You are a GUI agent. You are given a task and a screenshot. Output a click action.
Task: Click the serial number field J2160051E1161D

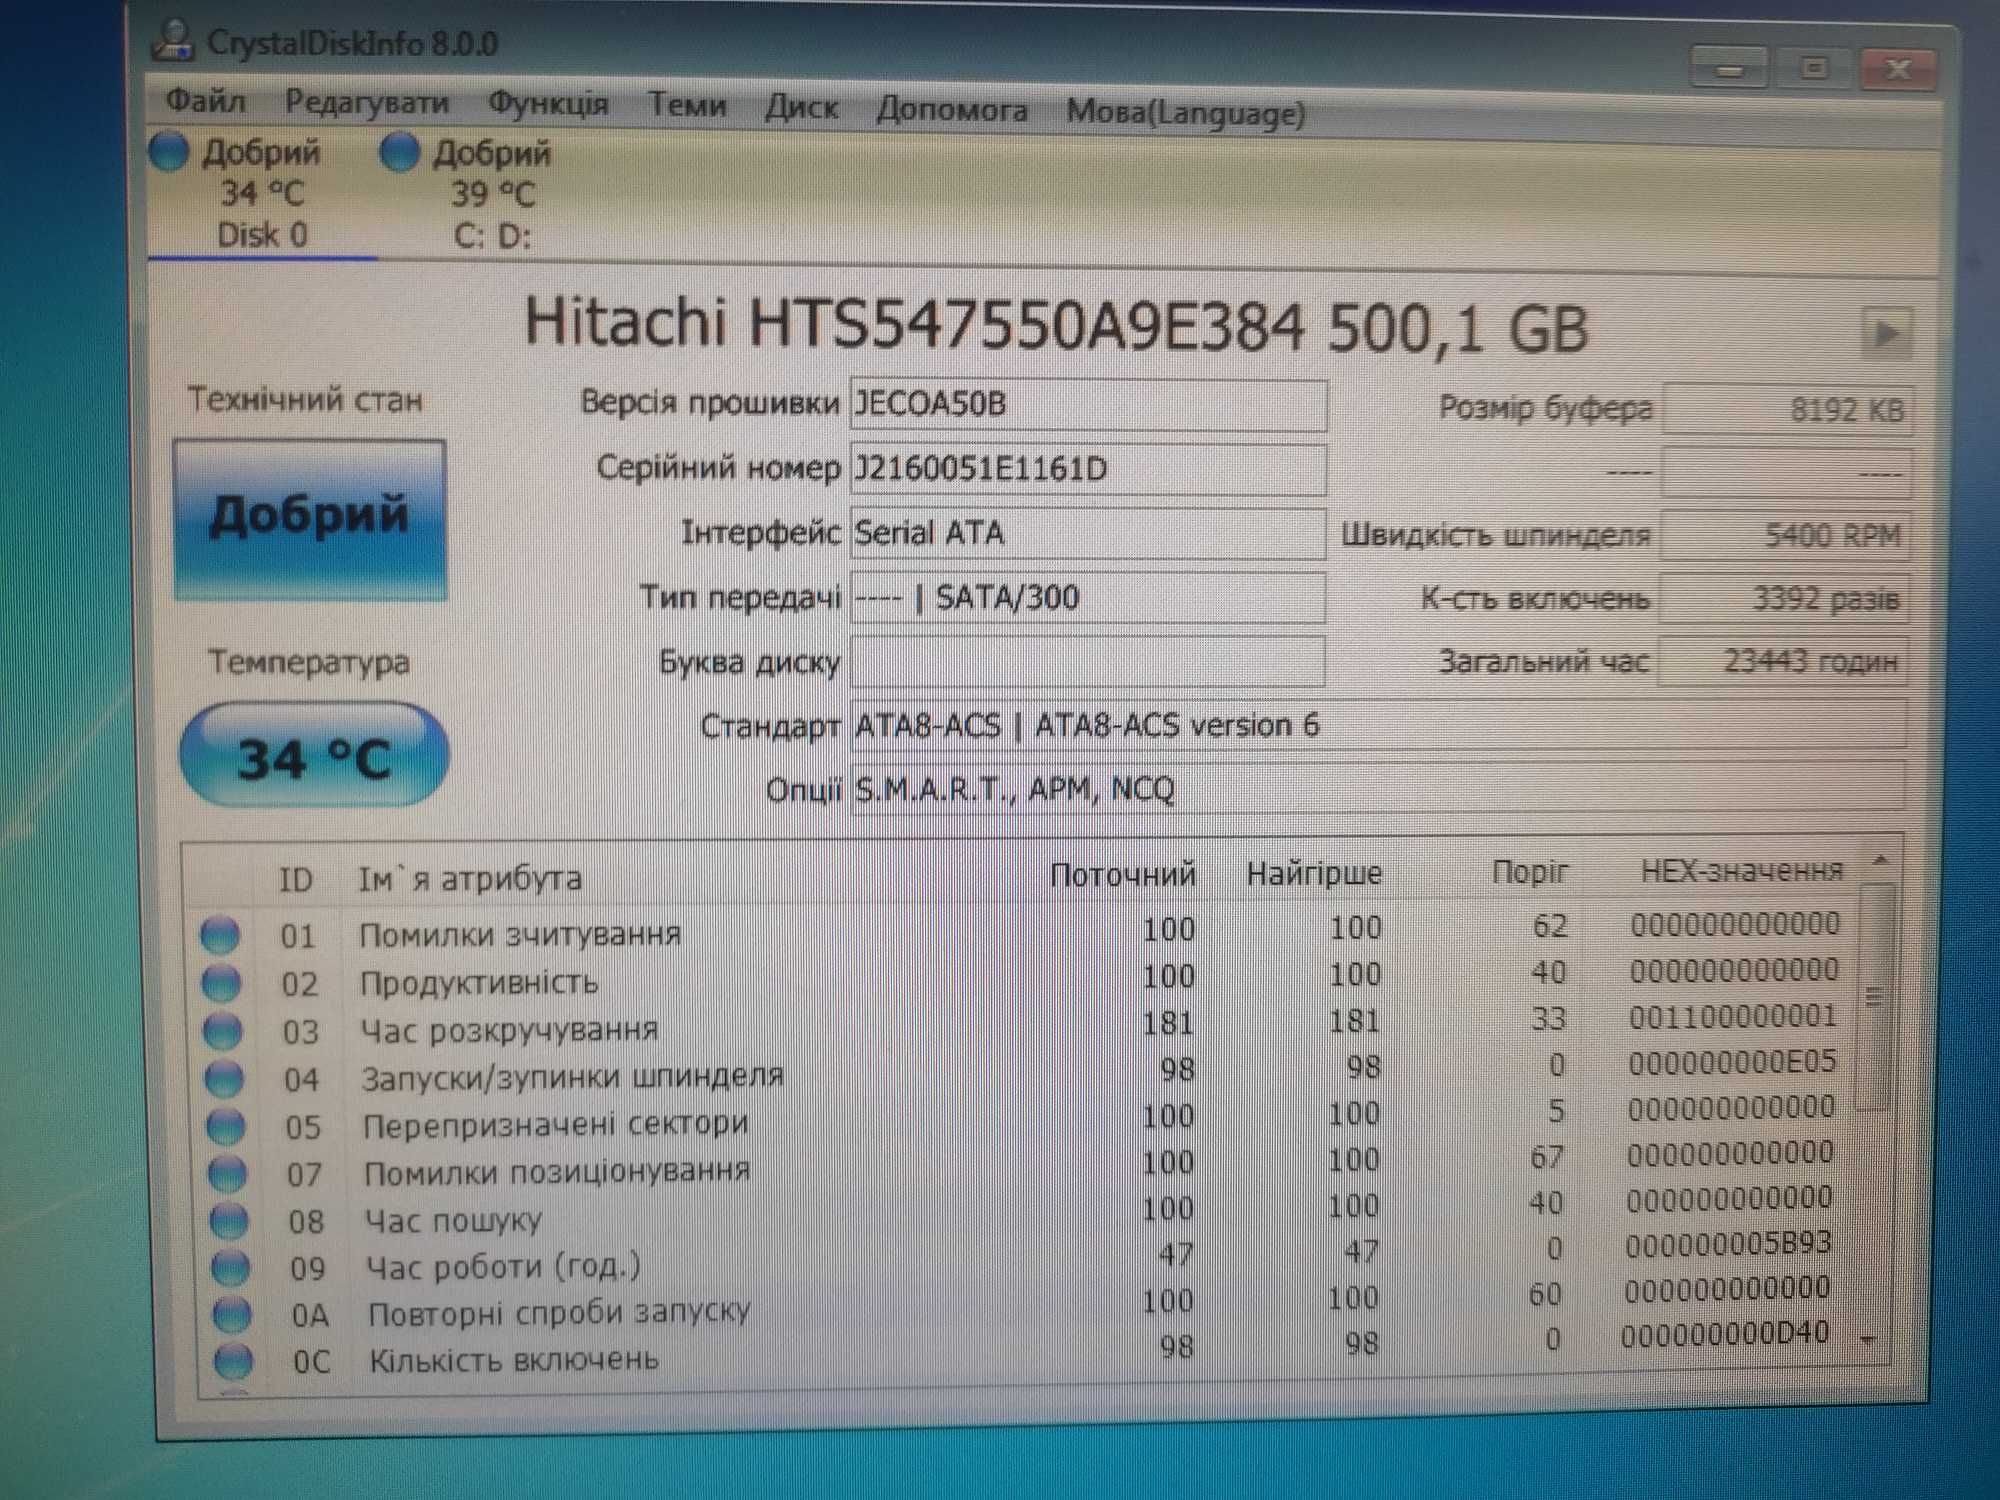[x=1088, y=469]
